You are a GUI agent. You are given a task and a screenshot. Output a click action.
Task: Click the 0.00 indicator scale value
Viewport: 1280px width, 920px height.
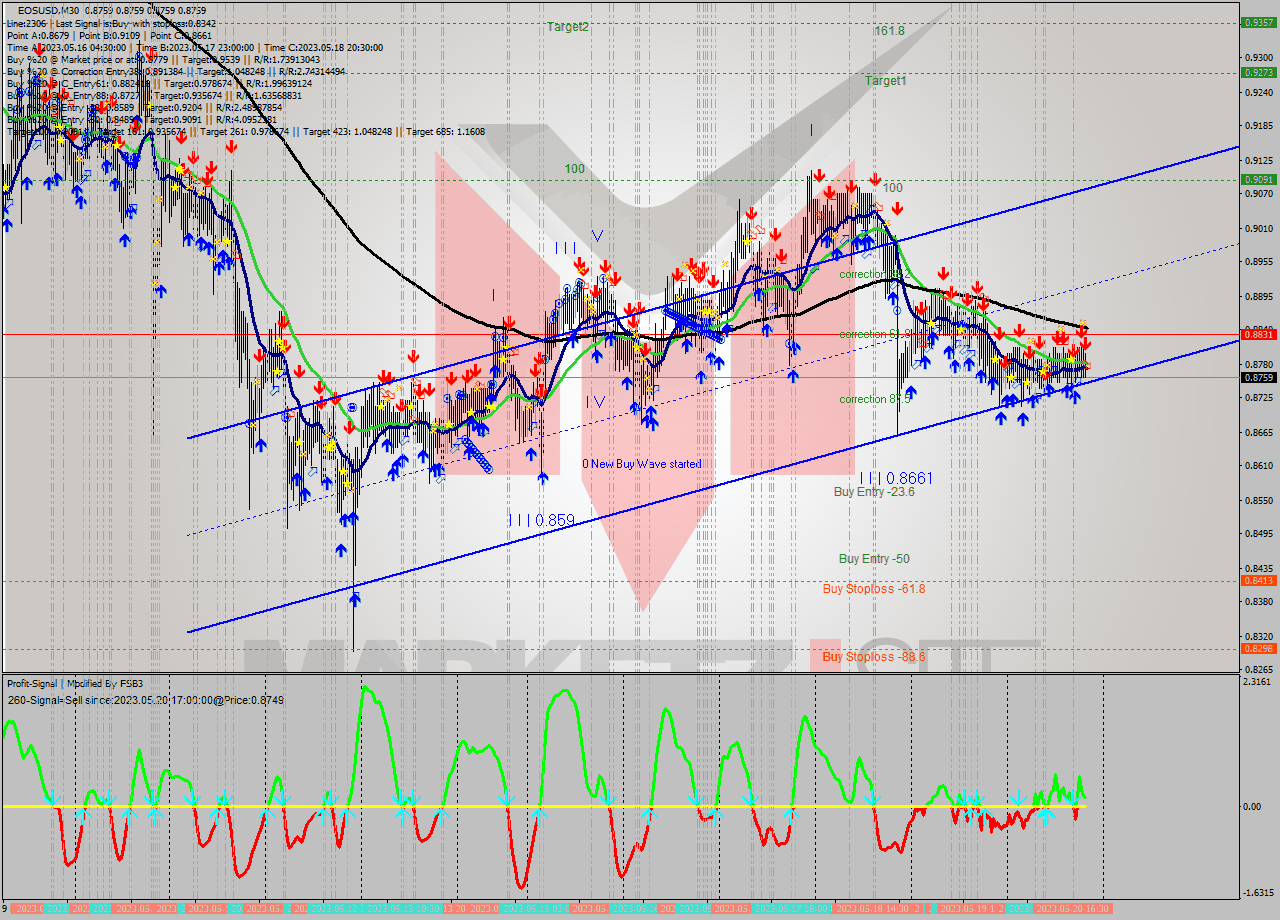coord(1254,806)
